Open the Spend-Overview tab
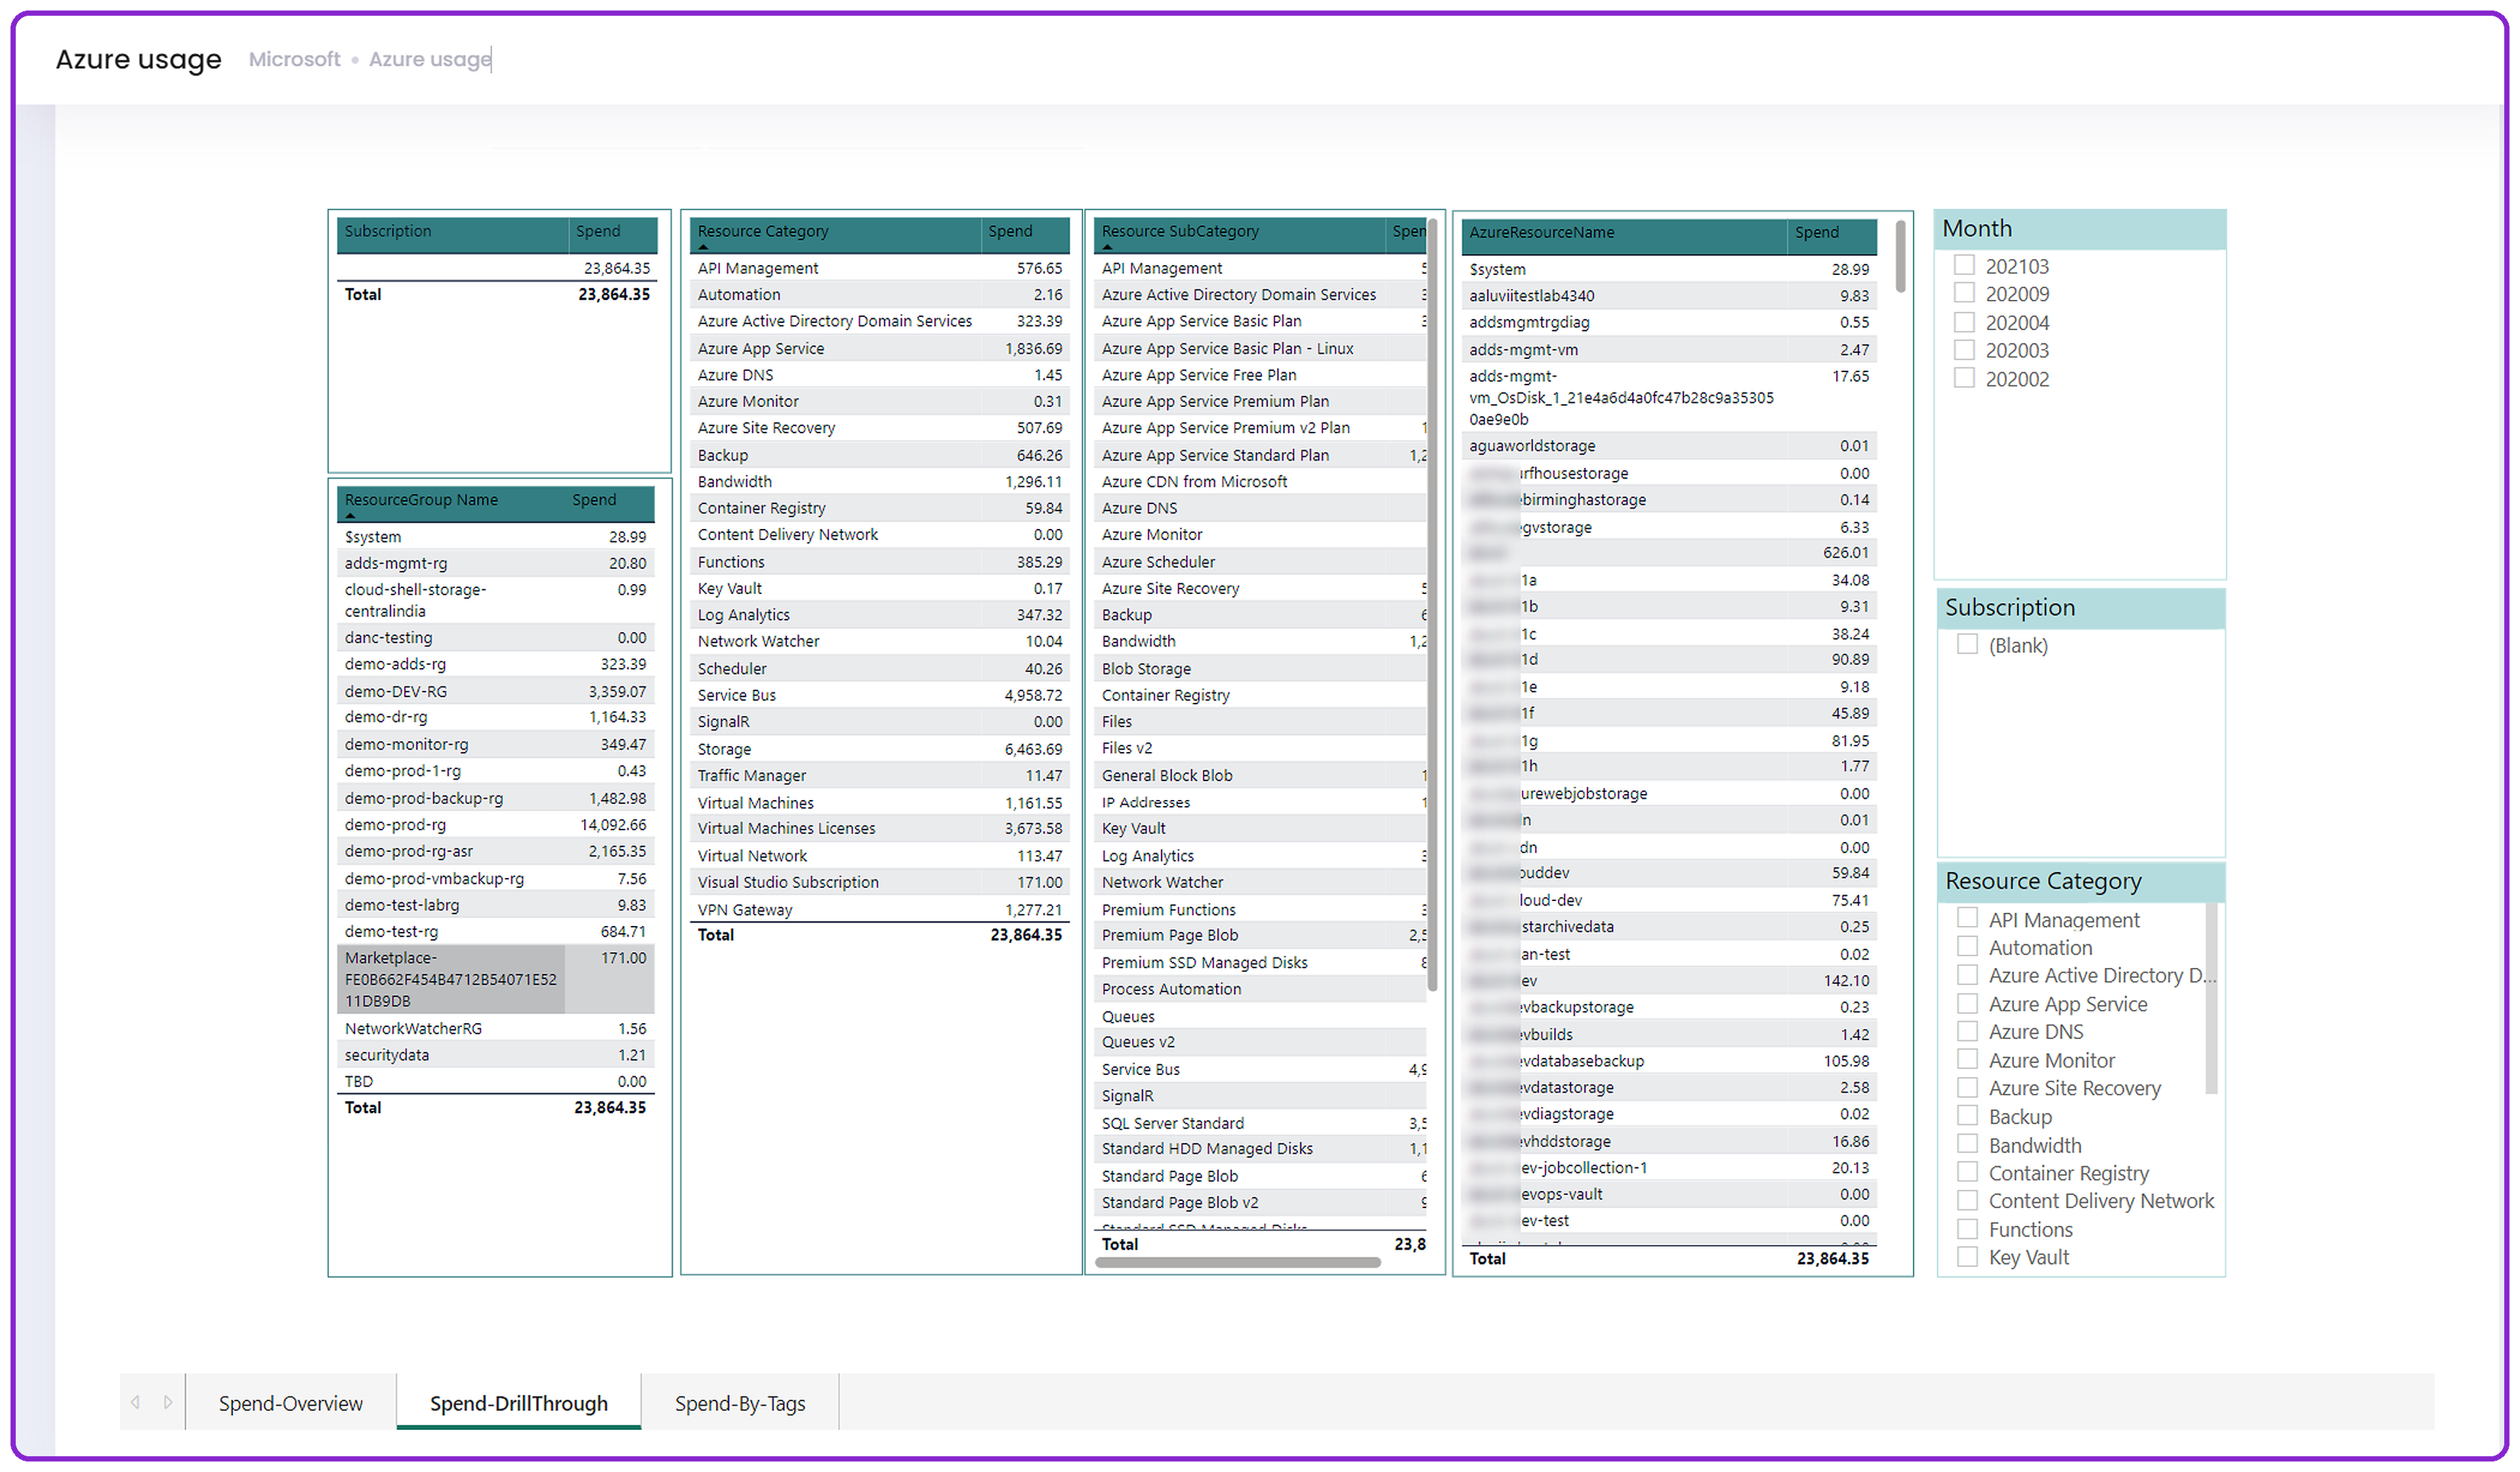Screen dimensions: 2520x1472 click(x=291, y=1402)
